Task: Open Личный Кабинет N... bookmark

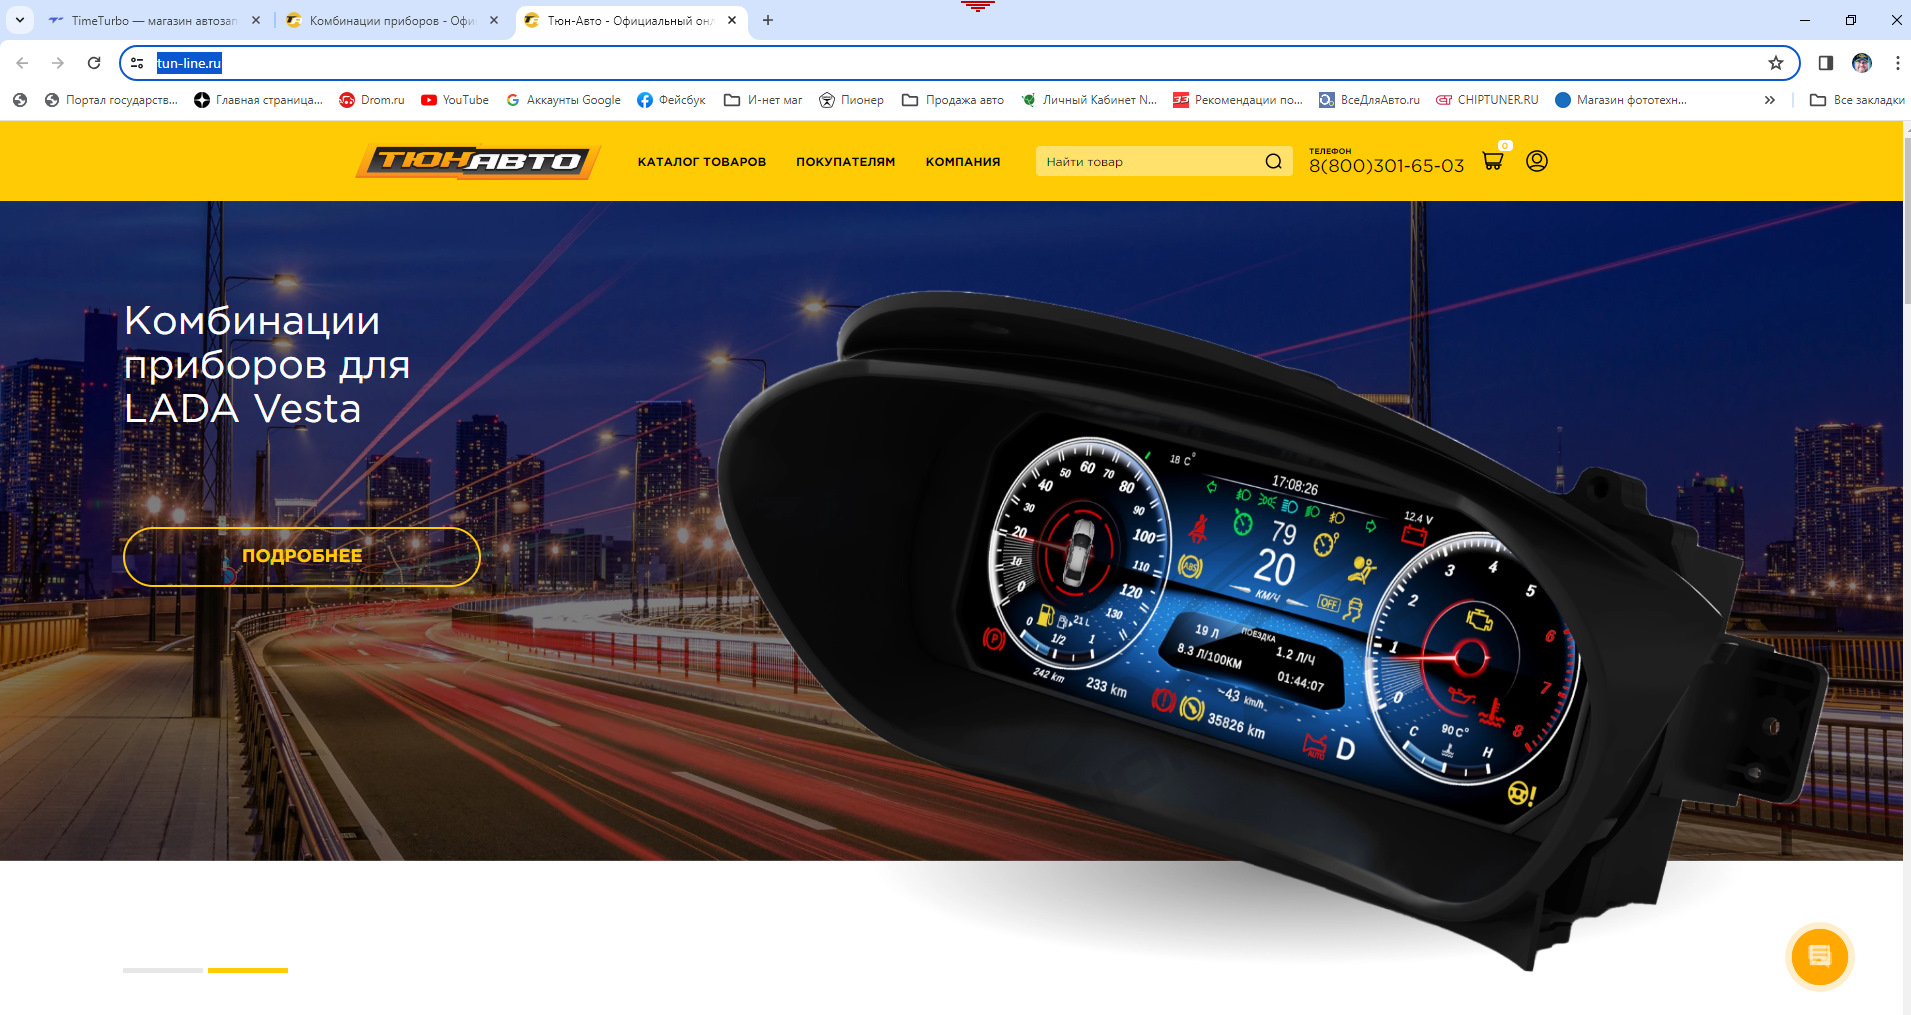Action: [1089, 100]
